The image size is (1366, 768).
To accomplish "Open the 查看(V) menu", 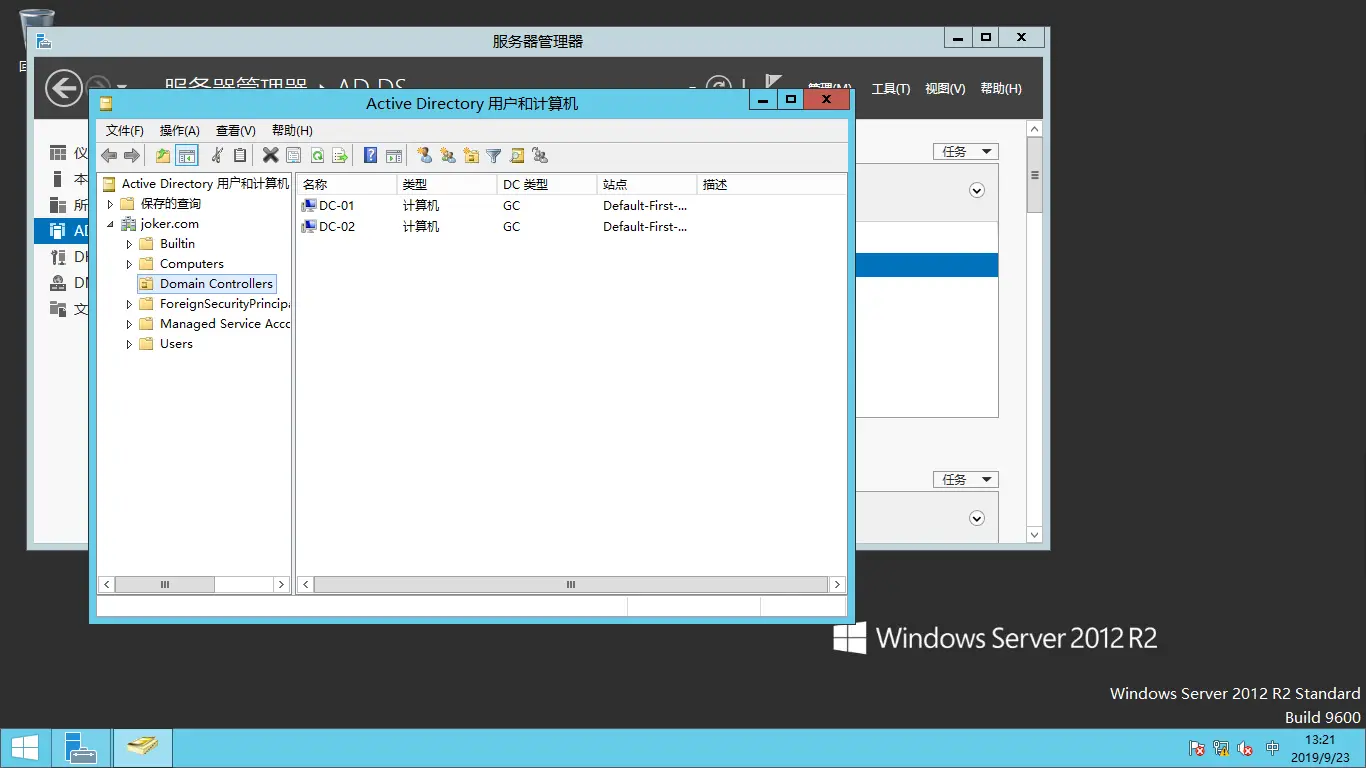I will coord(236,131).
